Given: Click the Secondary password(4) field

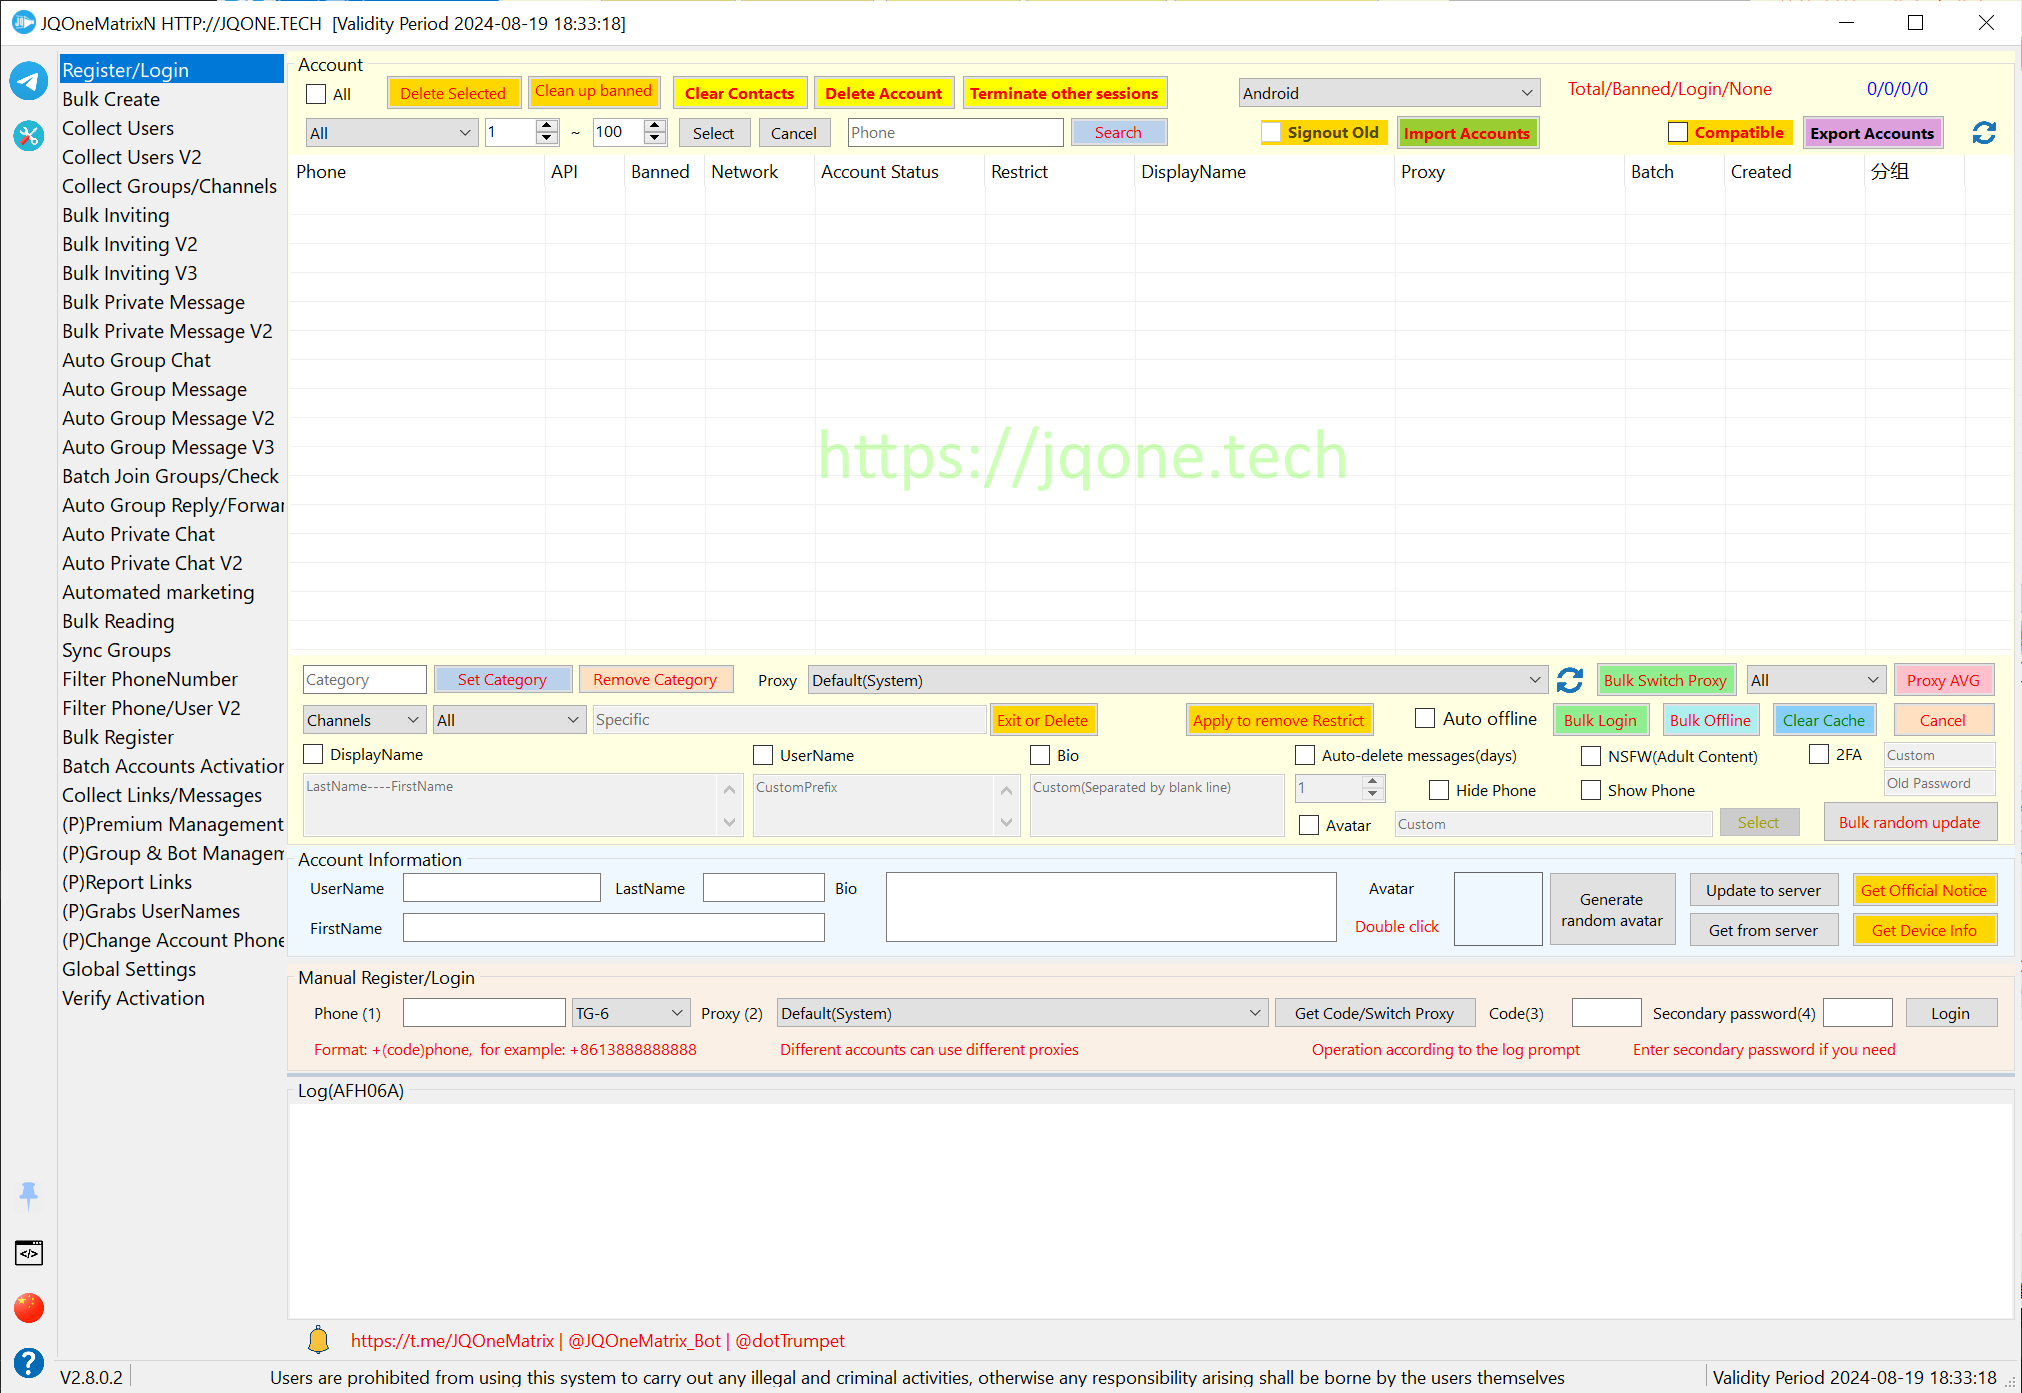Looking at the screenshot, I should tap(1857, 1013).
